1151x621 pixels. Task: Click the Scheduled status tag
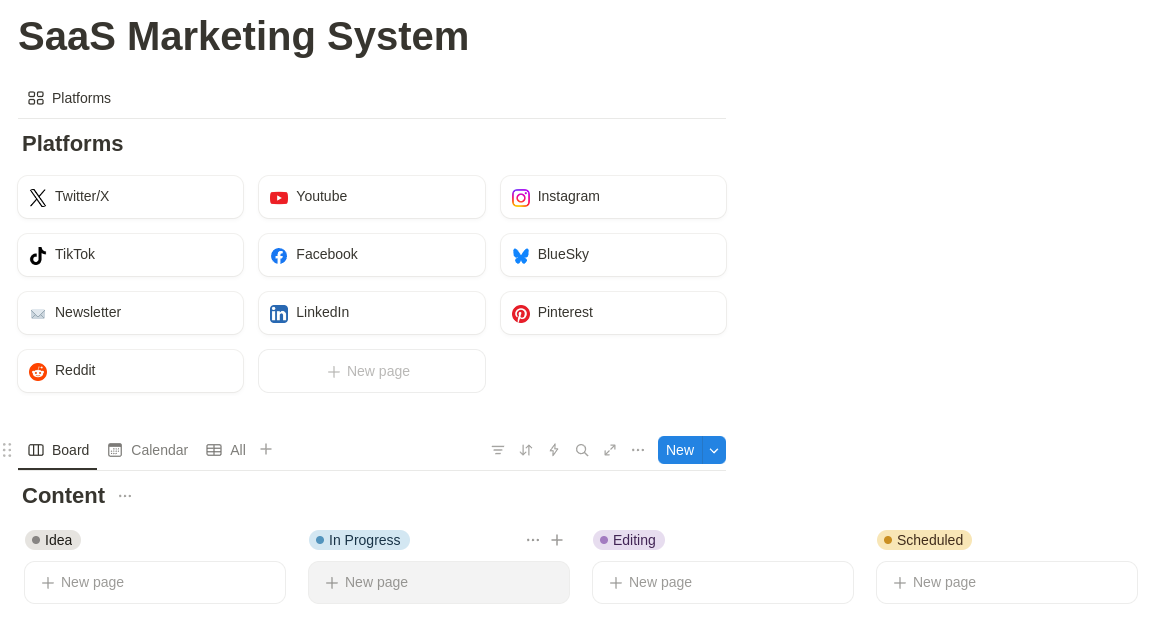924,540
